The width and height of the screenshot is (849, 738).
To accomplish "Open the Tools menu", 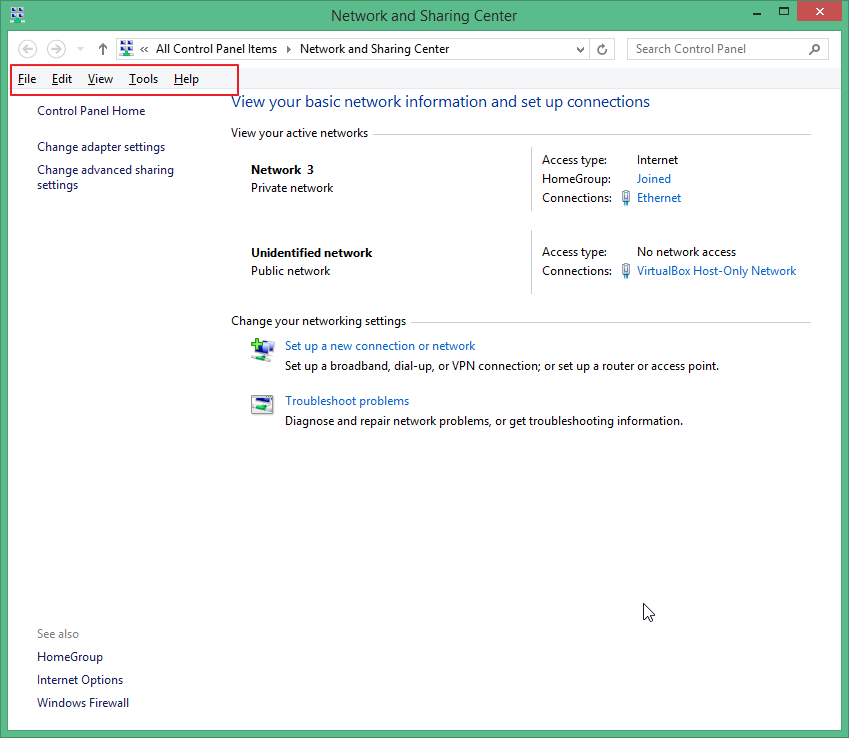I will [143, 79].
